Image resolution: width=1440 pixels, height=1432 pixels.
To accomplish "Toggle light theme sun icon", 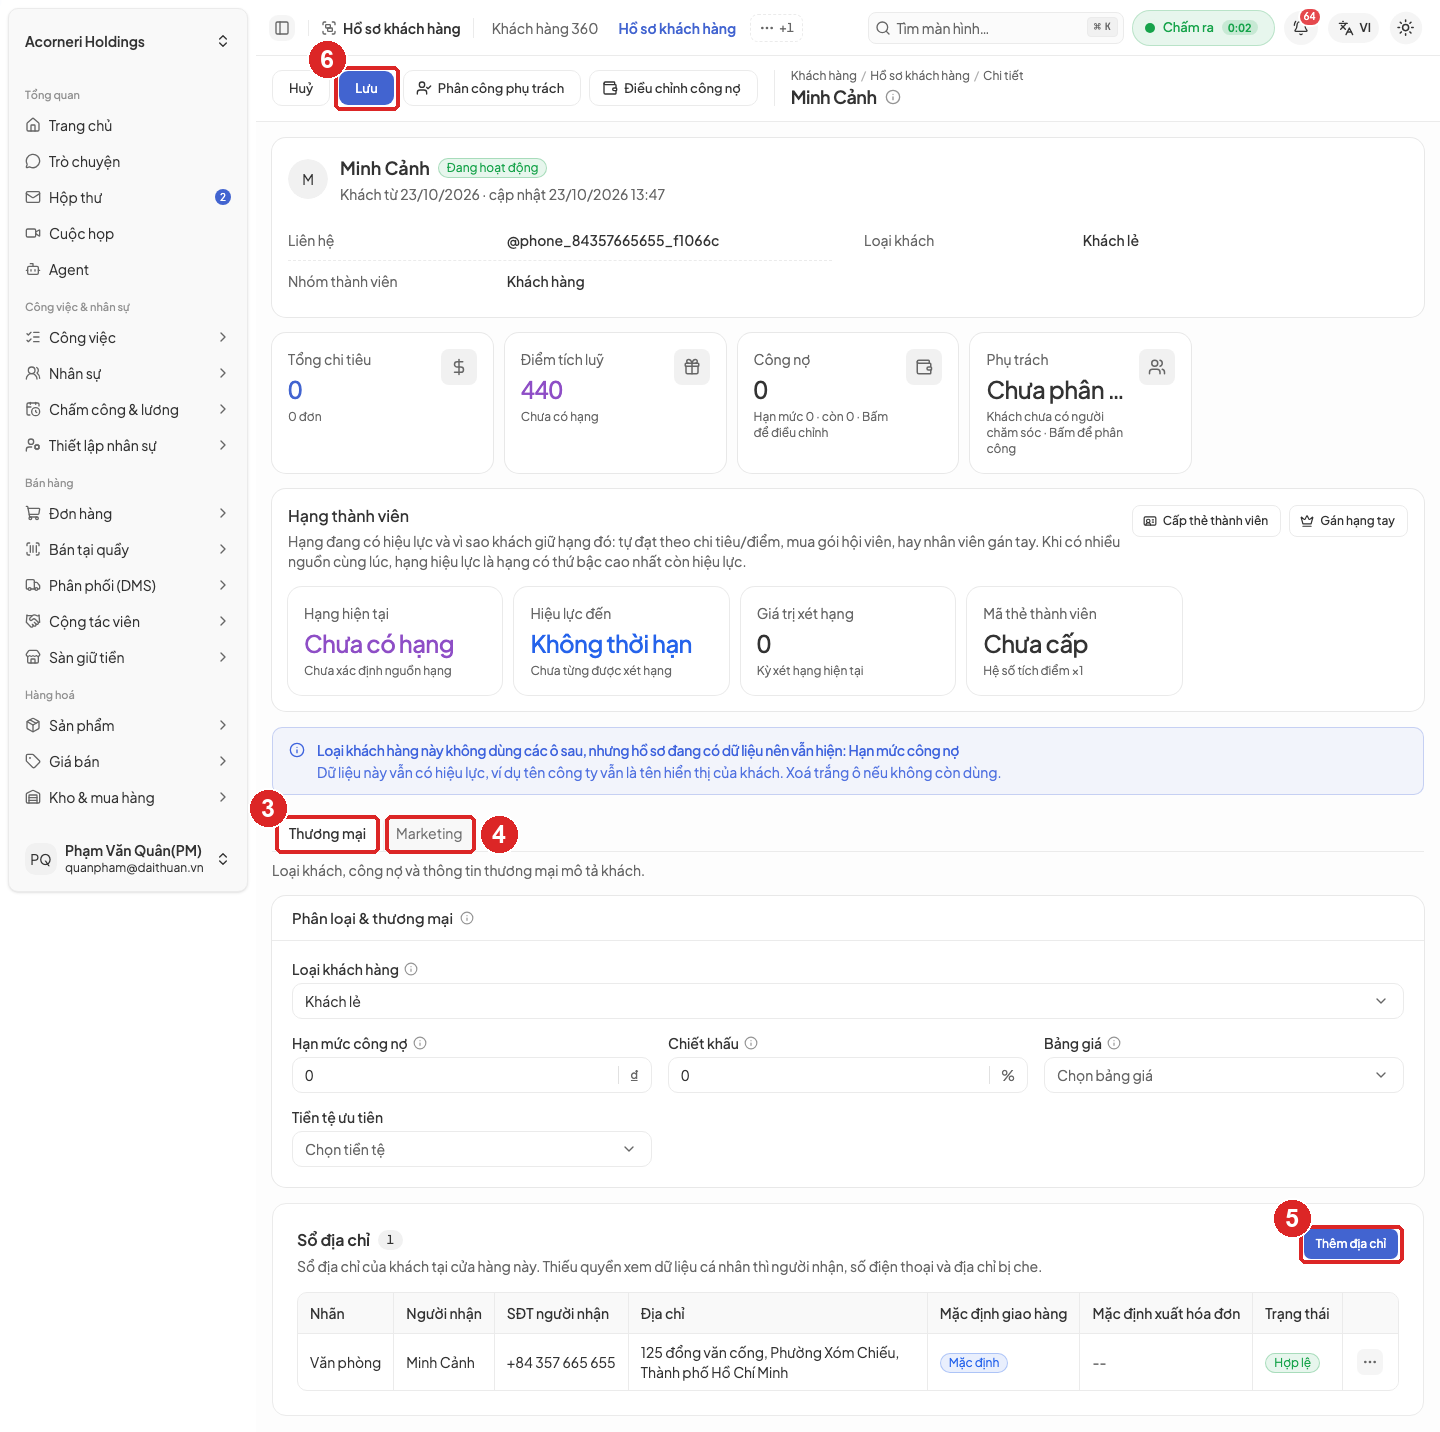I will 1405,28.
